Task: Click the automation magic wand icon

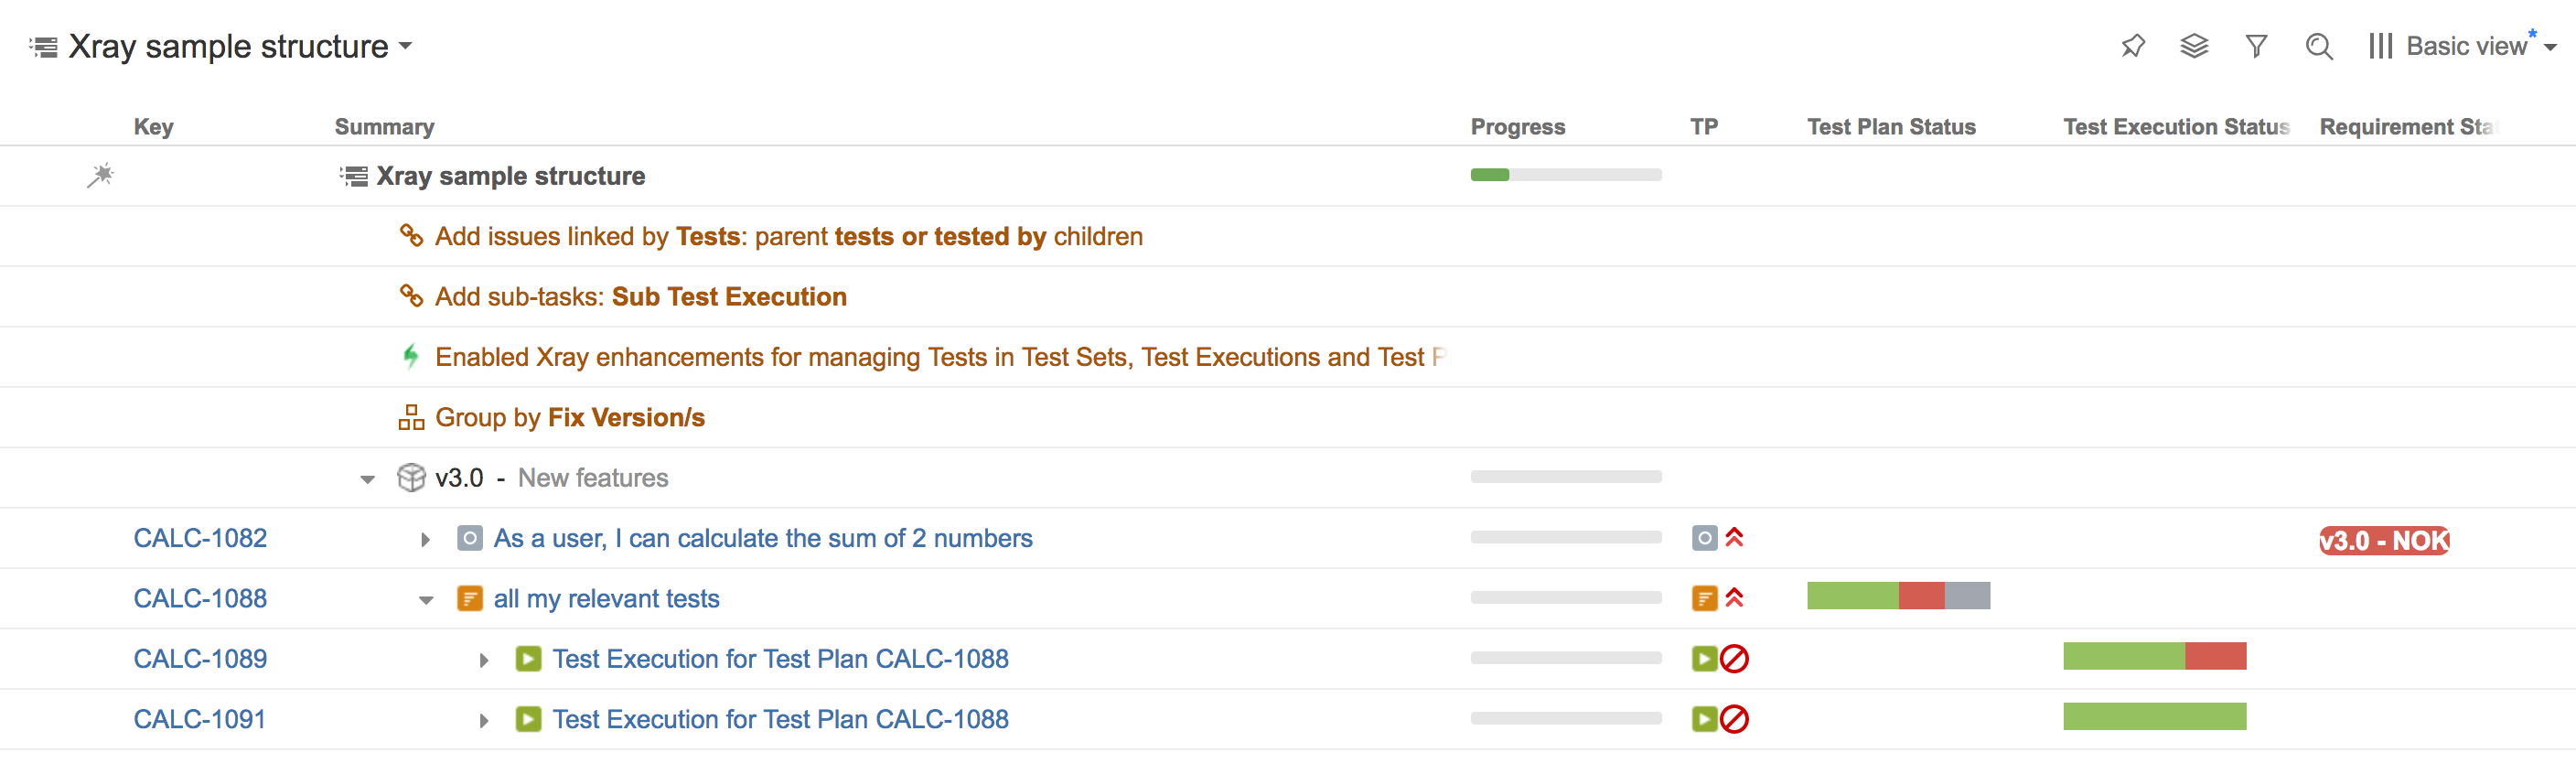Action: (x=100, y=176)
